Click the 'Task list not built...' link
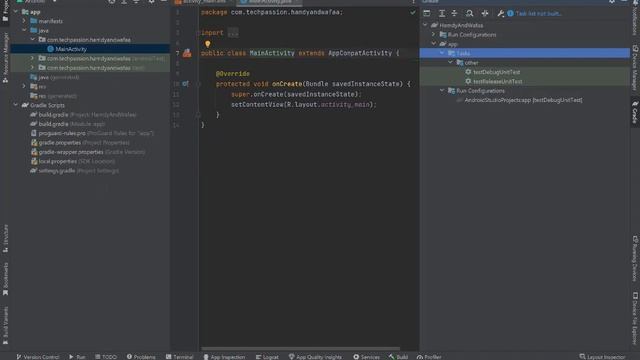Screen dimensions: 640x360 coord(538,13)
